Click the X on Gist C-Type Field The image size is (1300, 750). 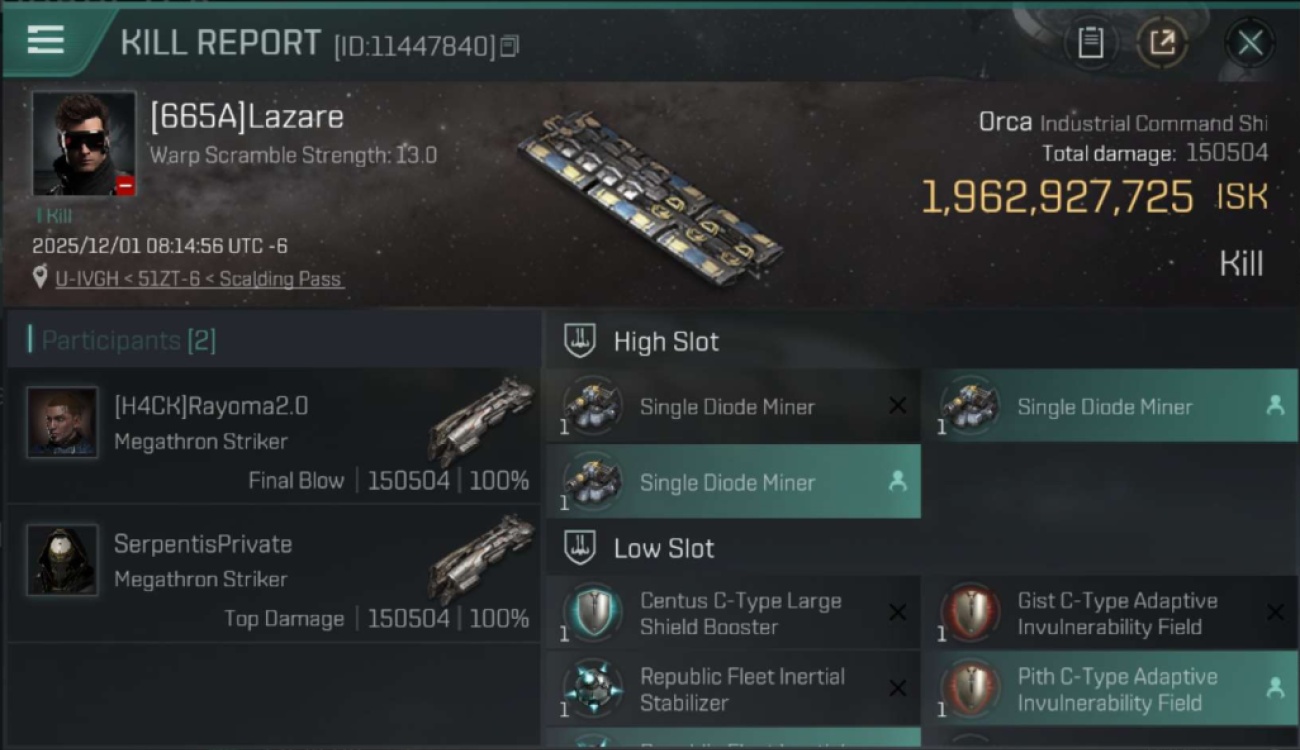[1275, 613]
